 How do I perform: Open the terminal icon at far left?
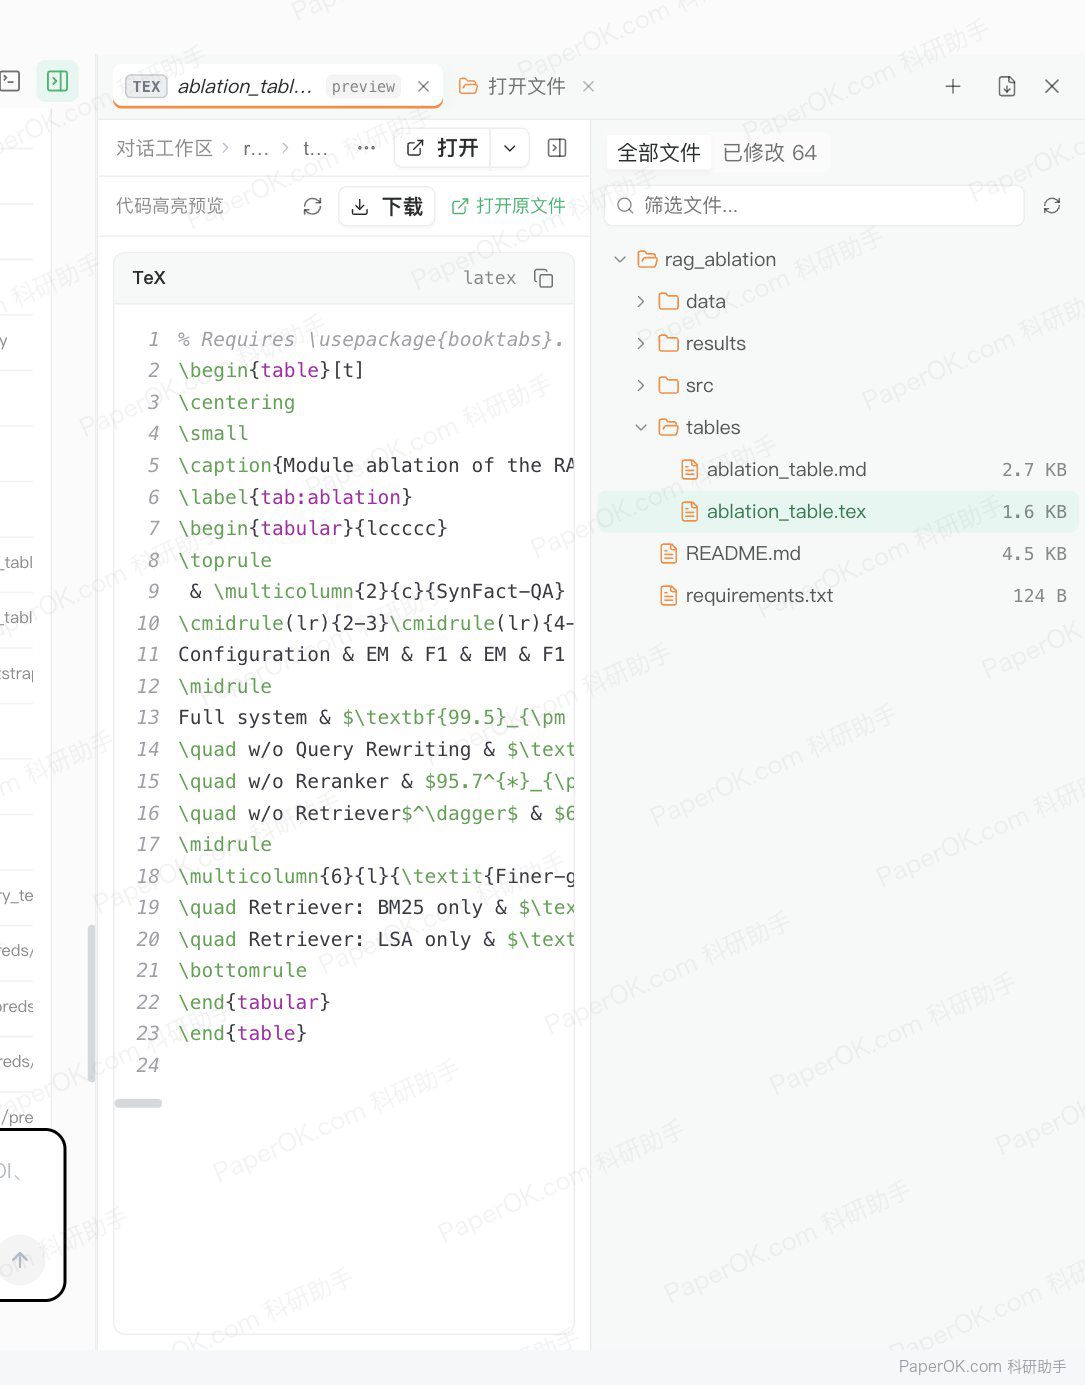tap(10, 81)
